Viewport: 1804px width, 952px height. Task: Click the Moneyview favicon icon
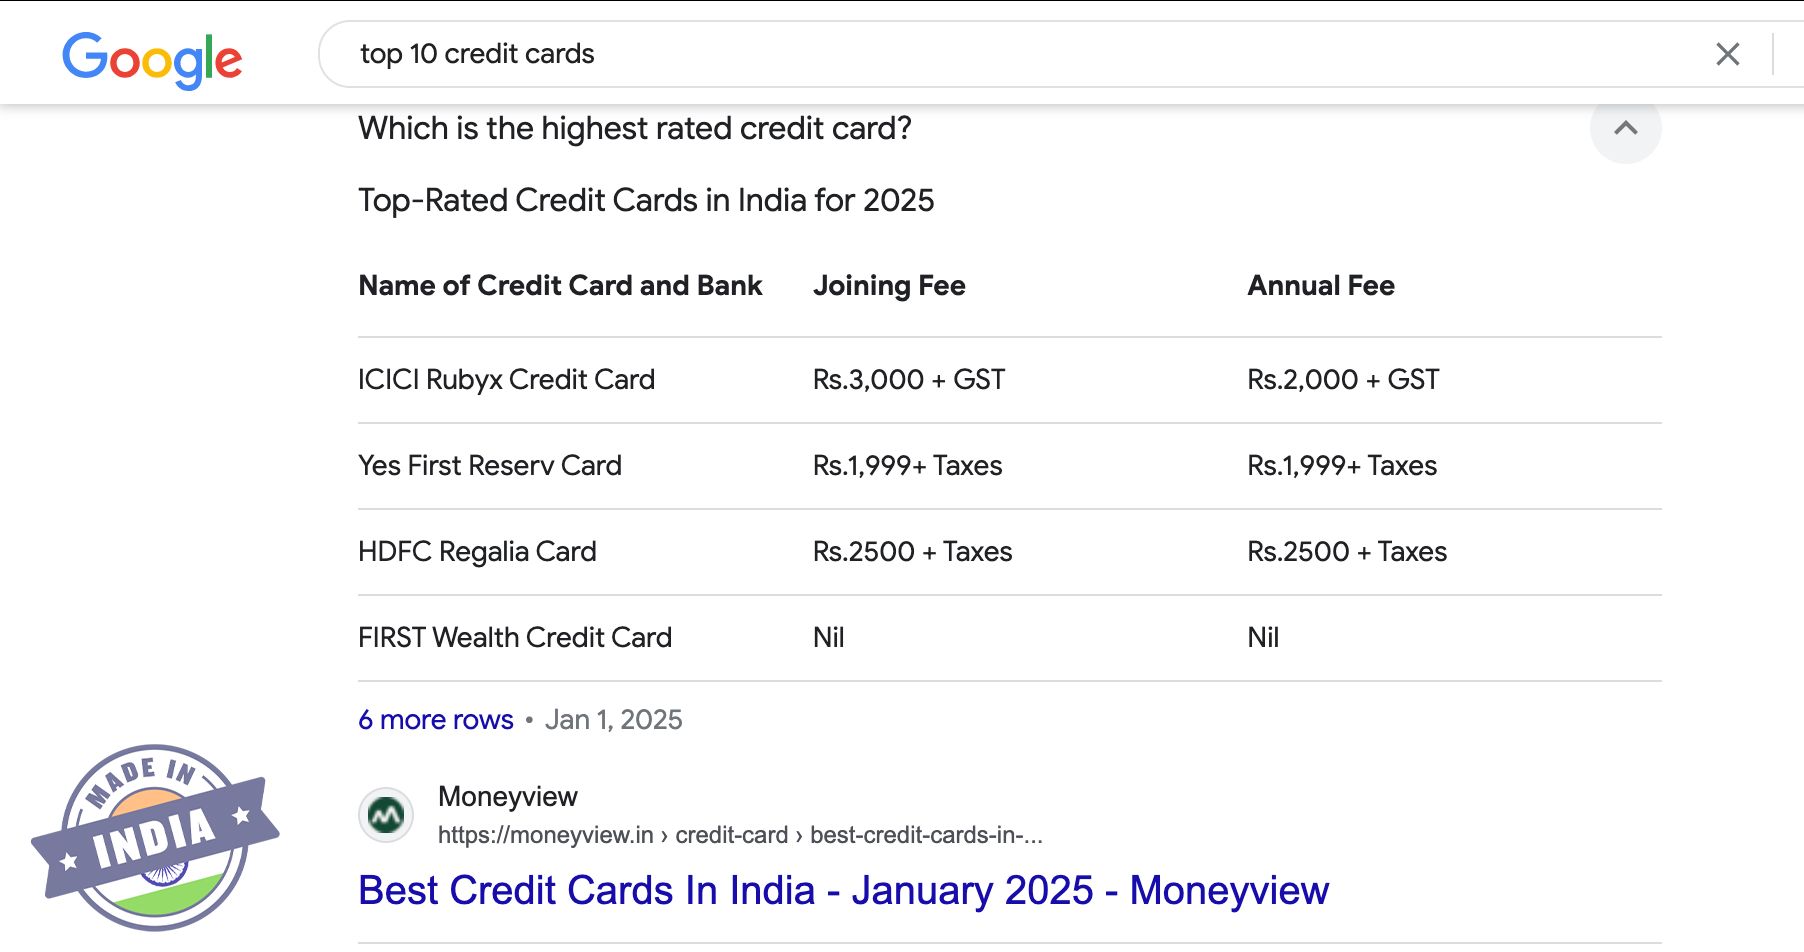point(386,815)
